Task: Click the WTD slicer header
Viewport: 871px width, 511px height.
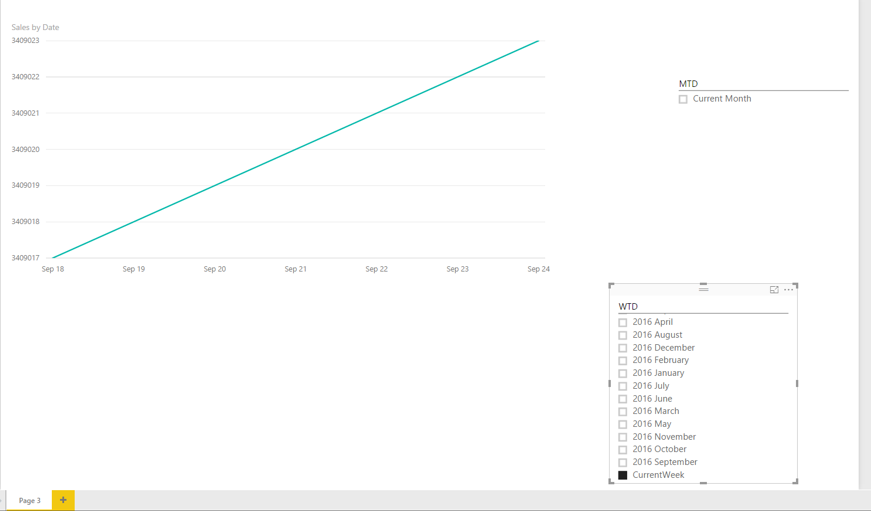Action: pos(628,307)
